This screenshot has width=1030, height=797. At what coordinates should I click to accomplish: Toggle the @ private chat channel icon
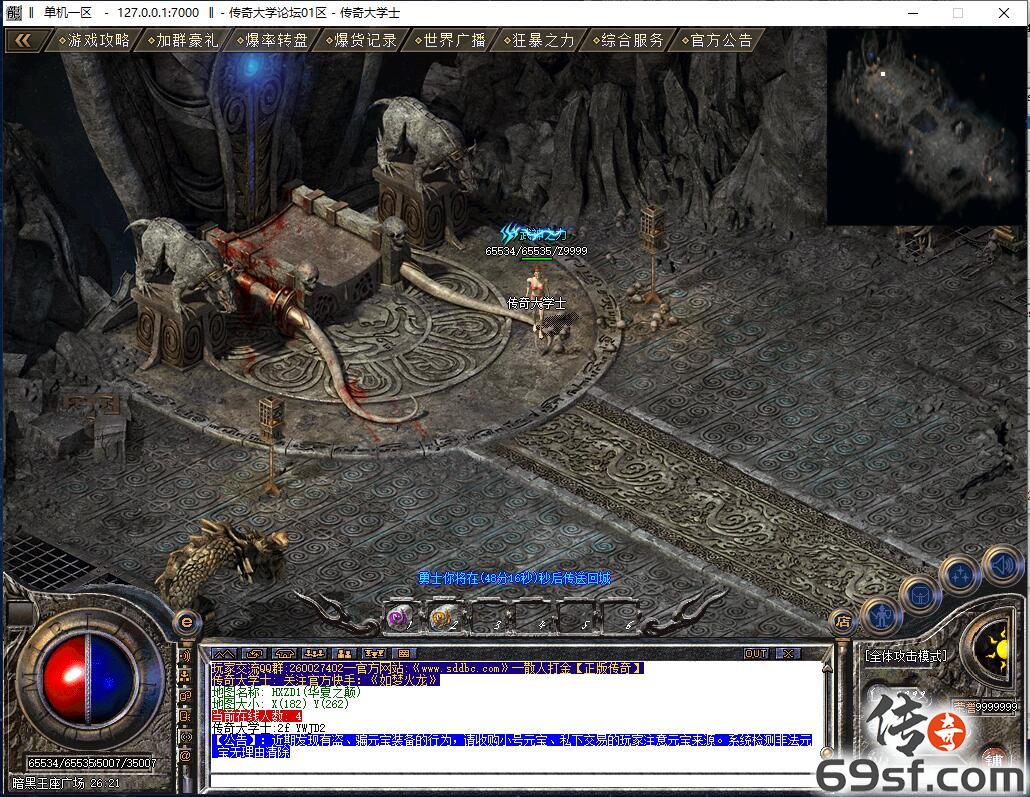(186, 757)
